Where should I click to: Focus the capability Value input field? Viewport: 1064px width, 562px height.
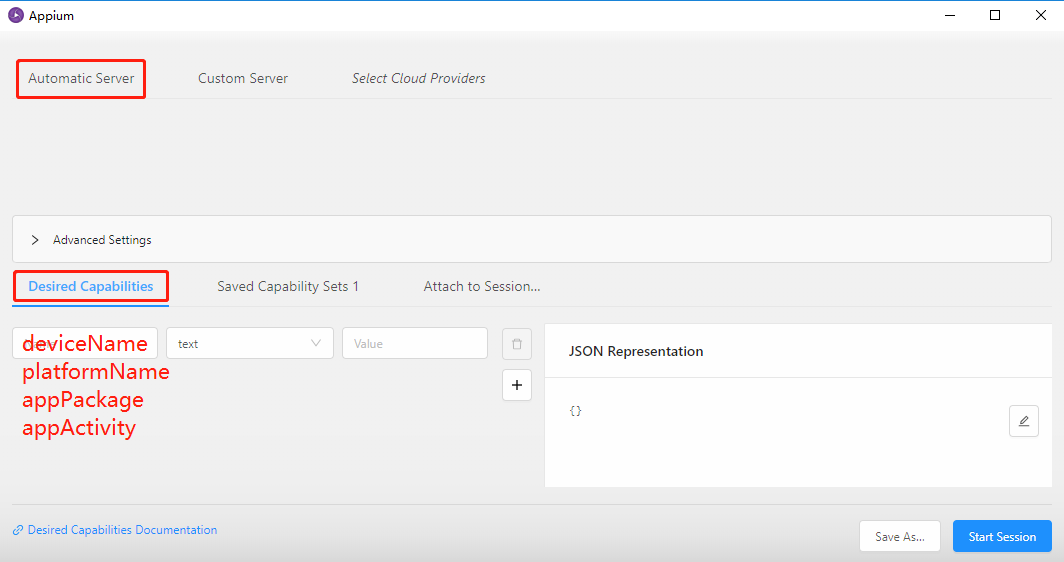pyautogui.click(x=414, y=343)
